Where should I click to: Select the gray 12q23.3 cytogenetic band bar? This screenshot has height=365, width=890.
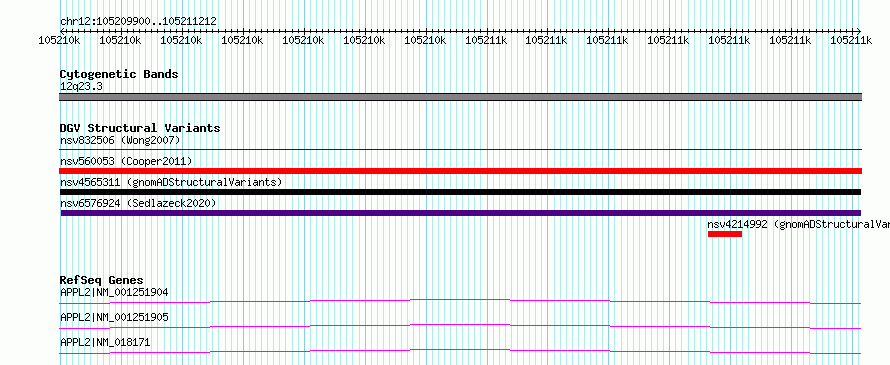click(x=460, y=97)
